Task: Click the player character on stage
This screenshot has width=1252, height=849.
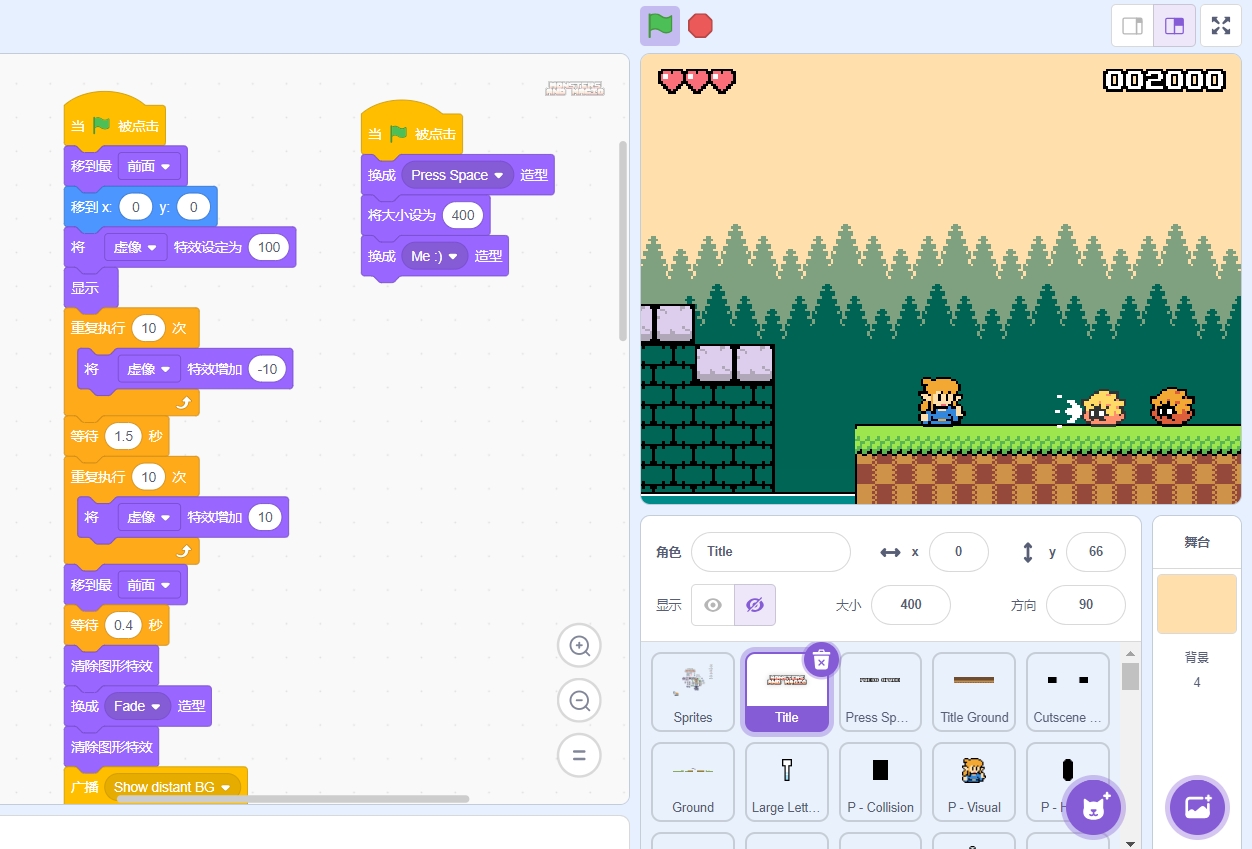Action: click(x=940, y=401)
